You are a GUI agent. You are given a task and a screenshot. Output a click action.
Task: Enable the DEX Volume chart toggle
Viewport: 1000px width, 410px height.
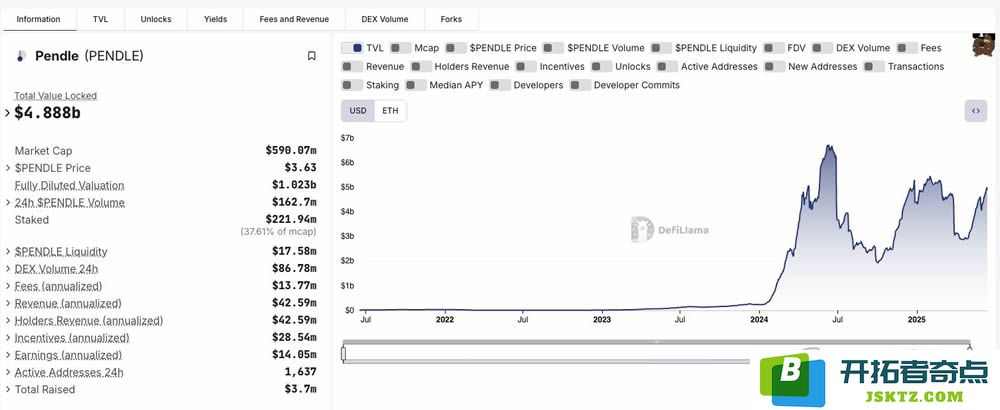822,48
